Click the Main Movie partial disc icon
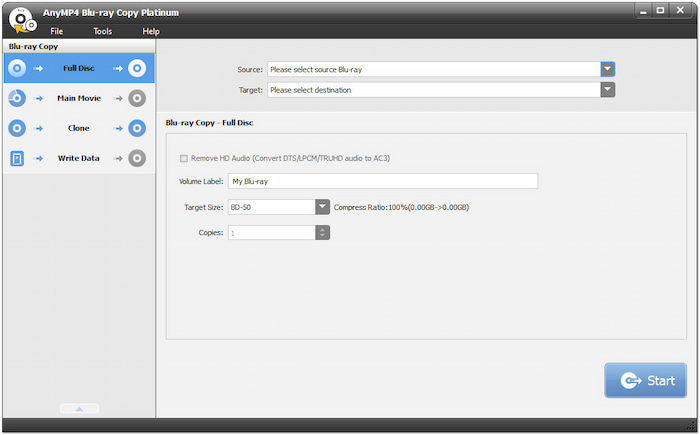Image resolution: width=700 pixels, height=435 pixels. click(x=17, y=98)
